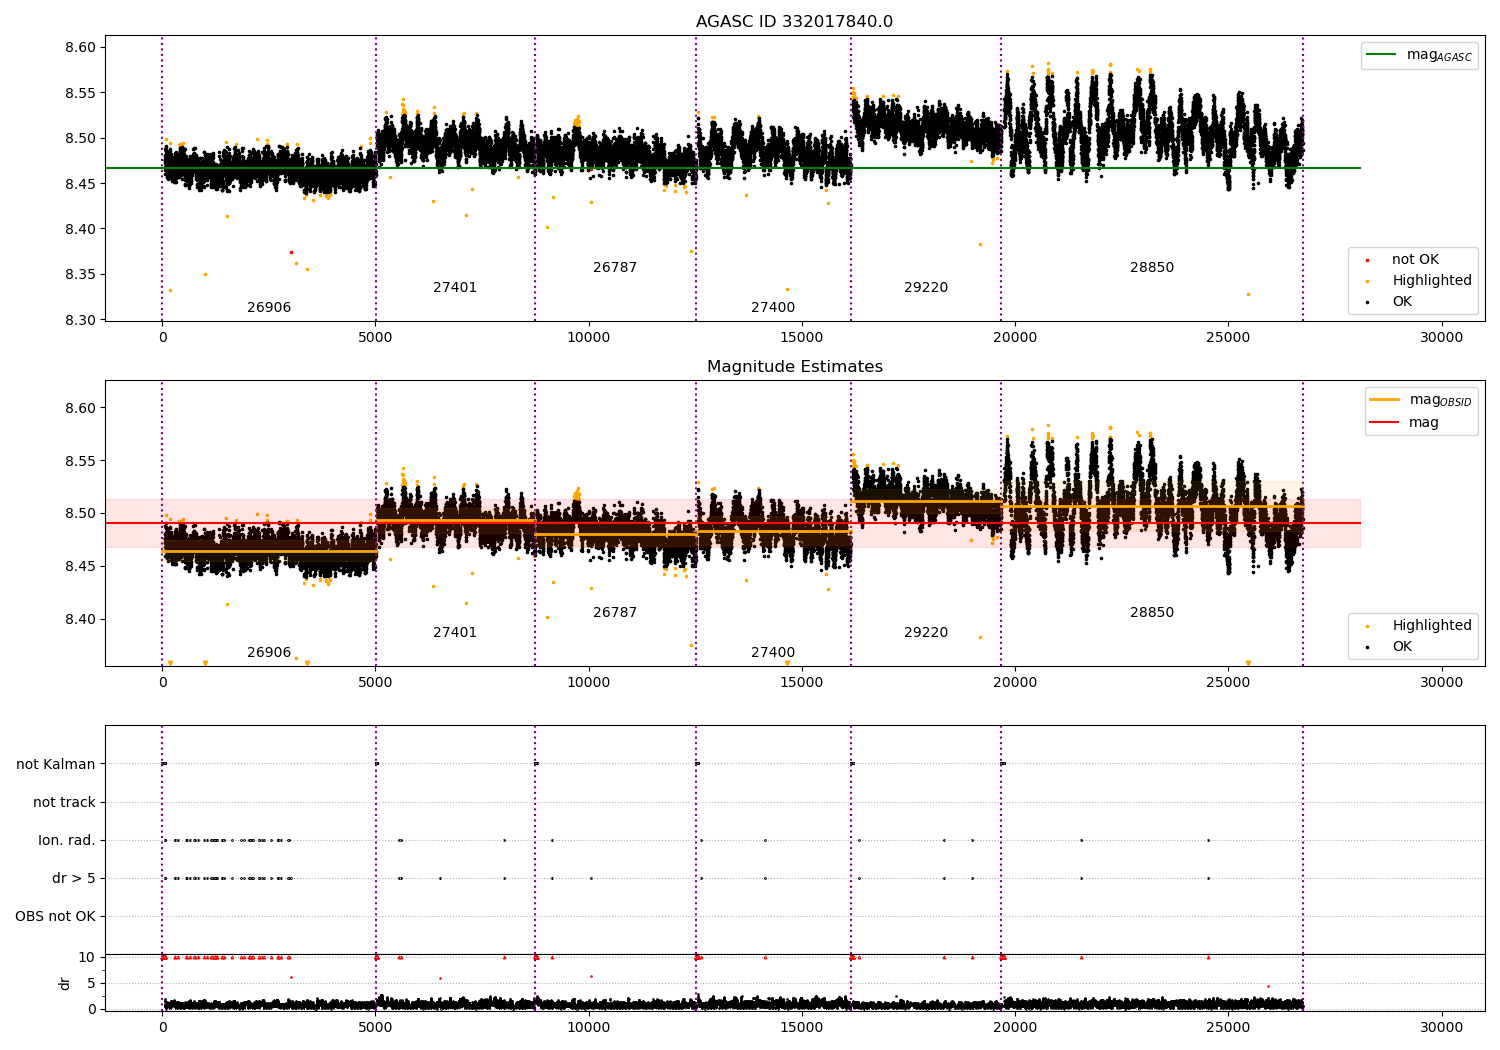Click x-tick 25000 on the bottom plot

tap(1228, 1028)
